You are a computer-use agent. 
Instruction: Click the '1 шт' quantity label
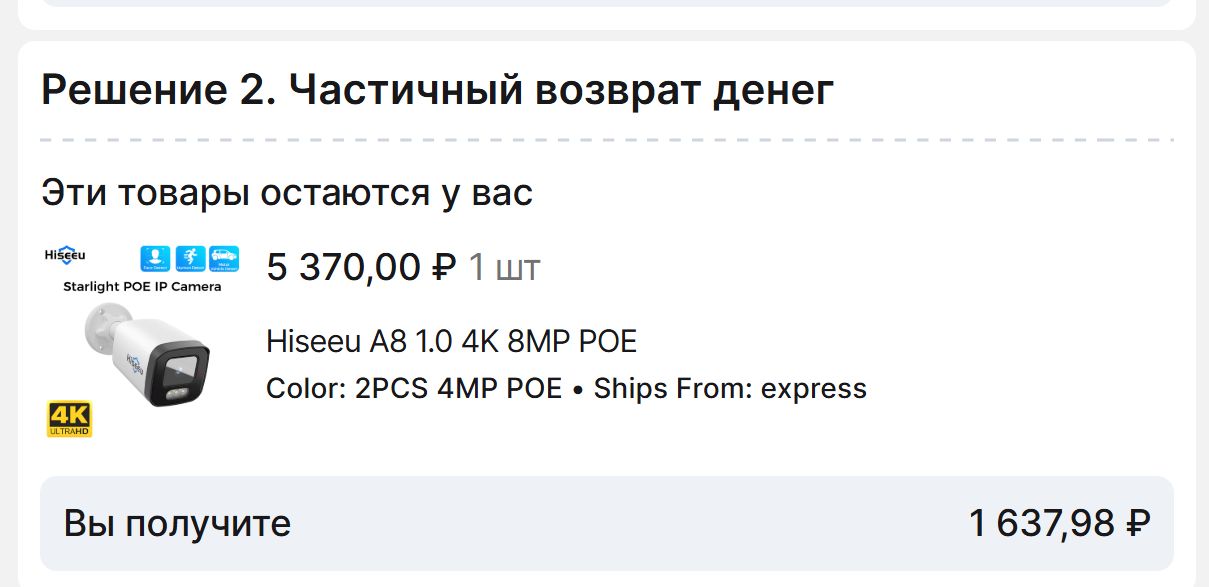tap(504, 268)
